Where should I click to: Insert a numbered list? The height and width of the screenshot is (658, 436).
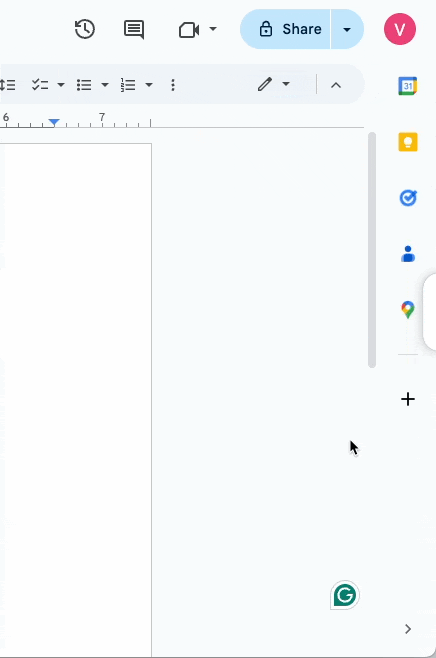pos(128,85)
